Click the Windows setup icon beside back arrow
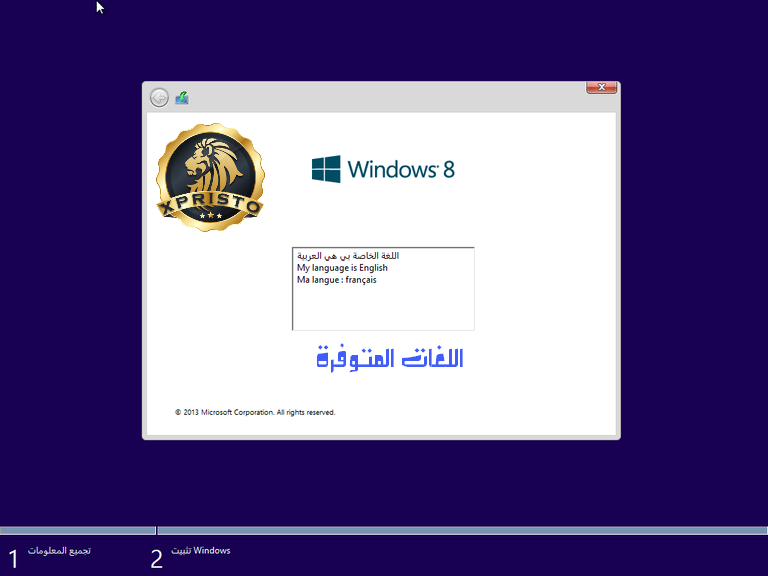Image resolution: width=768 pixels, height=576 pixels. [x=182, y=97]
